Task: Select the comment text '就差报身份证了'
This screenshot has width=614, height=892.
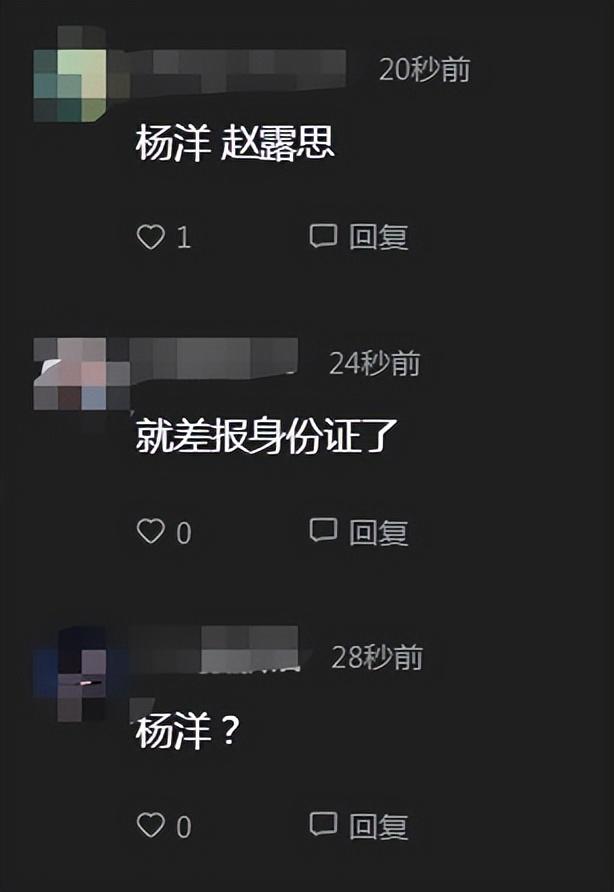Action: tap(266, 436)
